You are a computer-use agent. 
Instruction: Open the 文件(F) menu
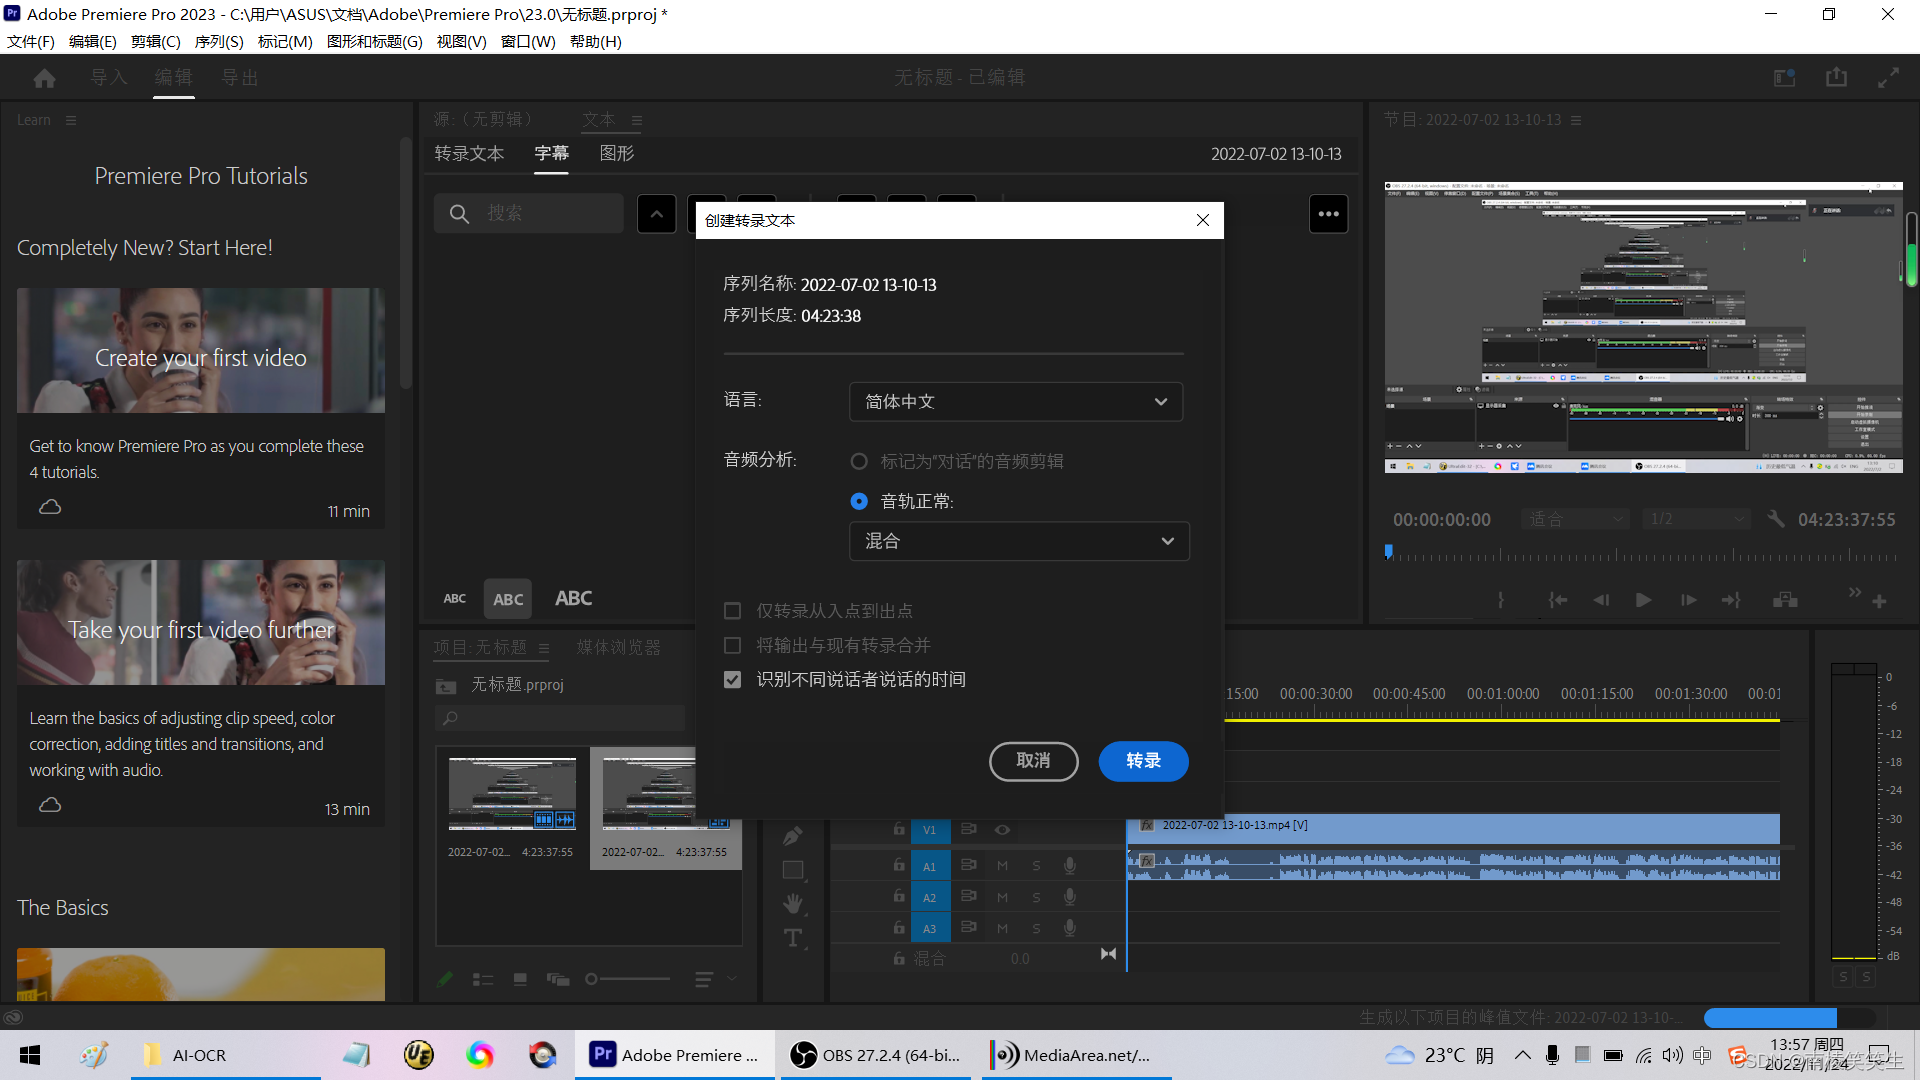(31, 41)
